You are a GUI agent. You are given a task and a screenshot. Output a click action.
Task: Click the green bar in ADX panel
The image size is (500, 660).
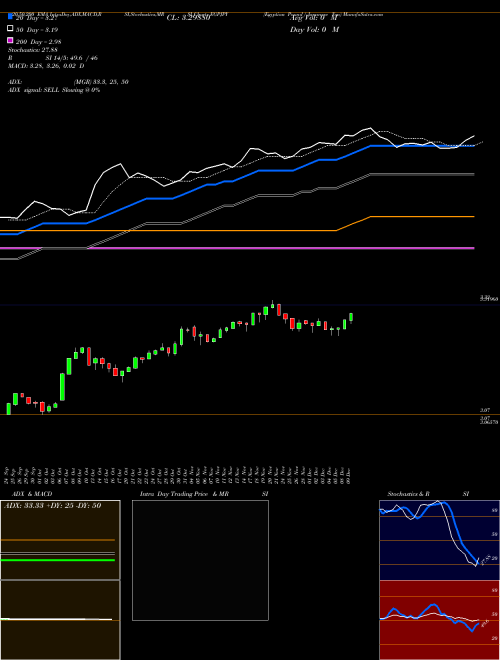(58, 560)
